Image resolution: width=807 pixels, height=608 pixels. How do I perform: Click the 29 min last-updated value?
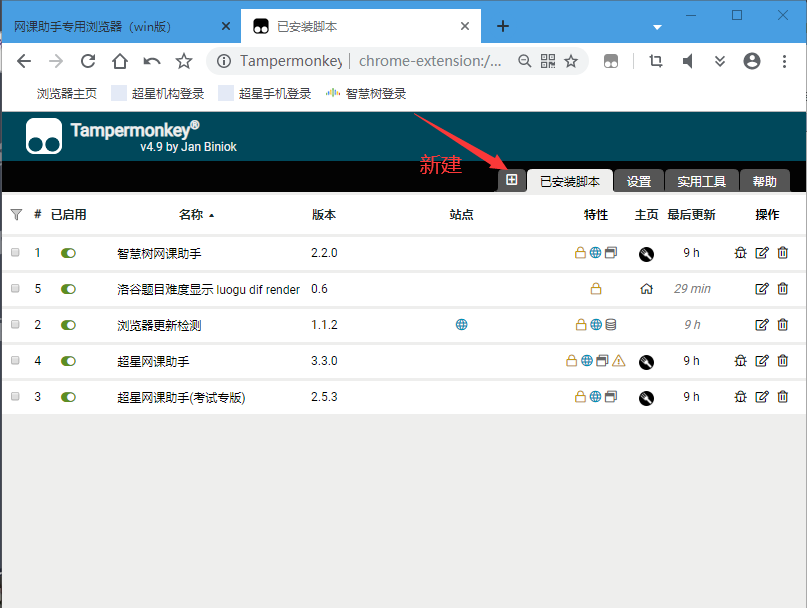point(692,289)
